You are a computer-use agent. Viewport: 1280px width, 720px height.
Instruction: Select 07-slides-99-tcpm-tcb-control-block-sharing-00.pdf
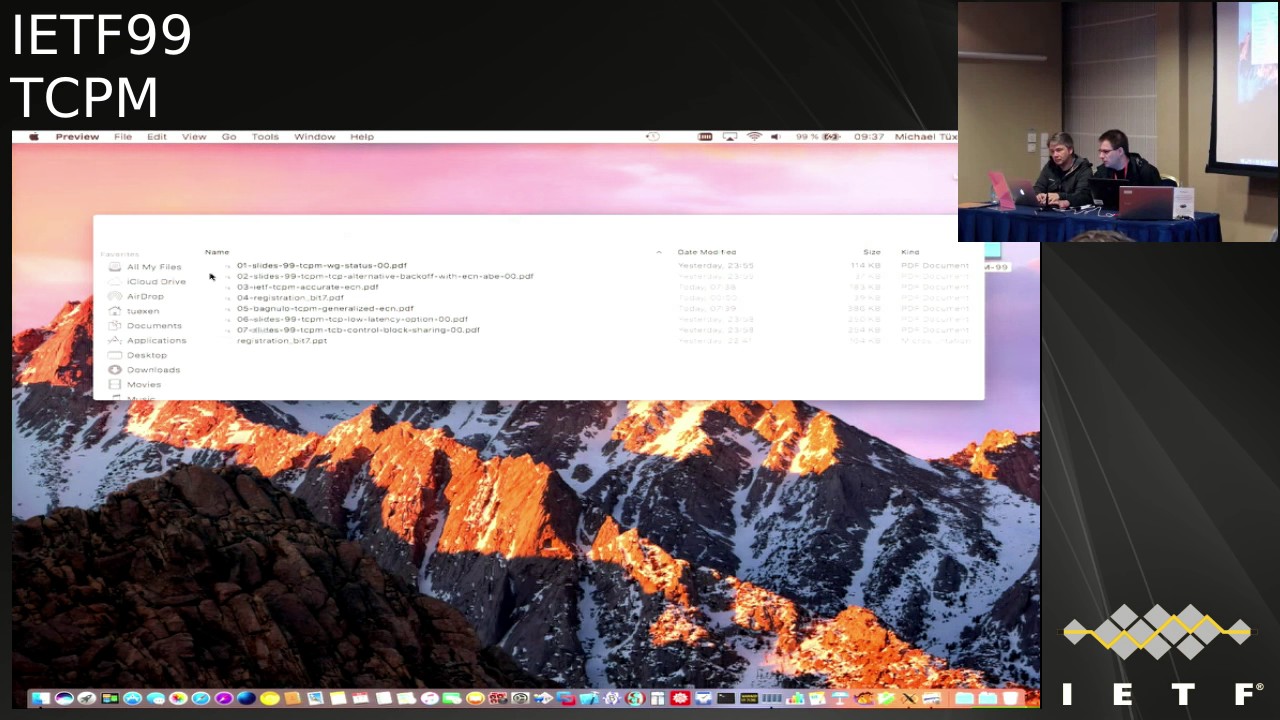pos(358,330)
